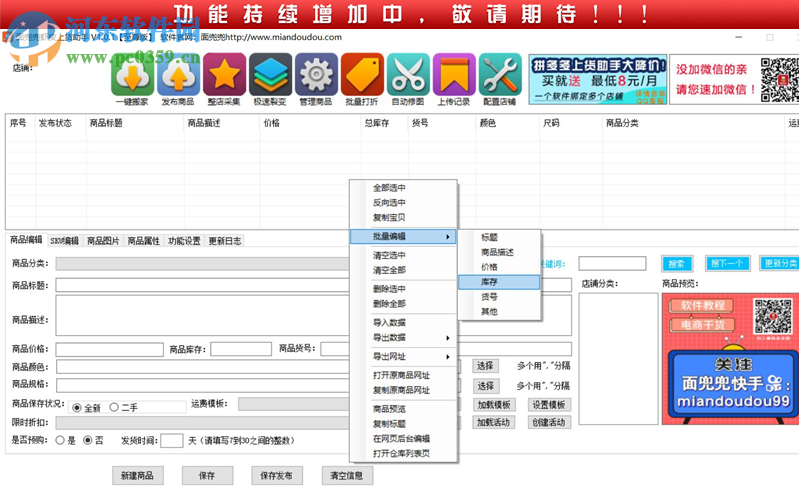Open the 配置店铺 wrench icon
The width and height of the screenshot is (799, 496).
[x=500, y=74]
